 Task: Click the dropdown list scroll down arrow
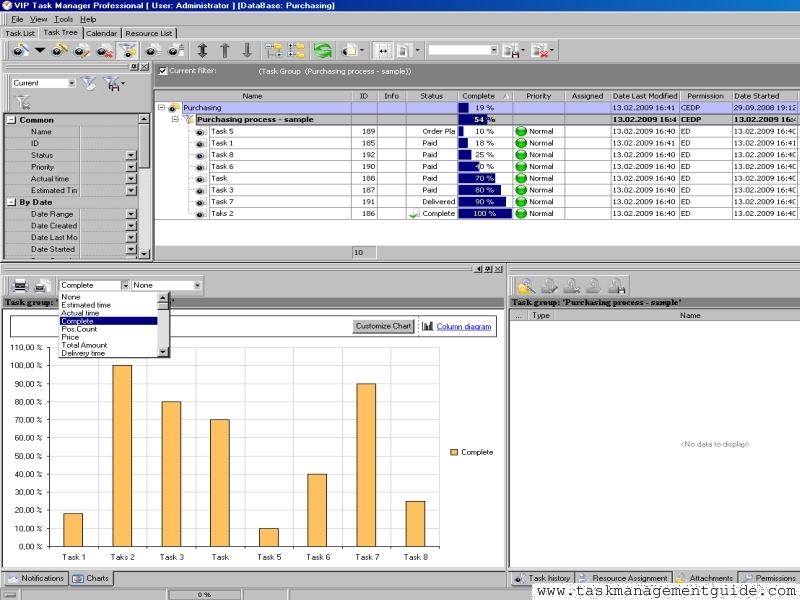pyautogui.click(x=163, y=352)
